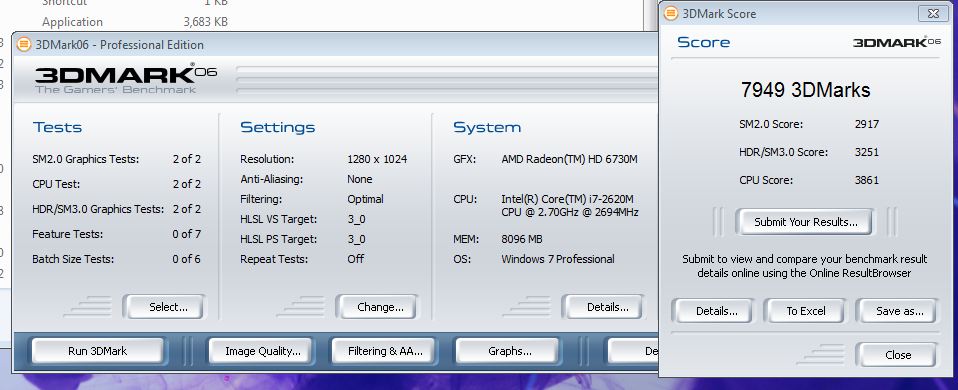Click Save as... in the Score window
The image size is (958, 390).
897,311
